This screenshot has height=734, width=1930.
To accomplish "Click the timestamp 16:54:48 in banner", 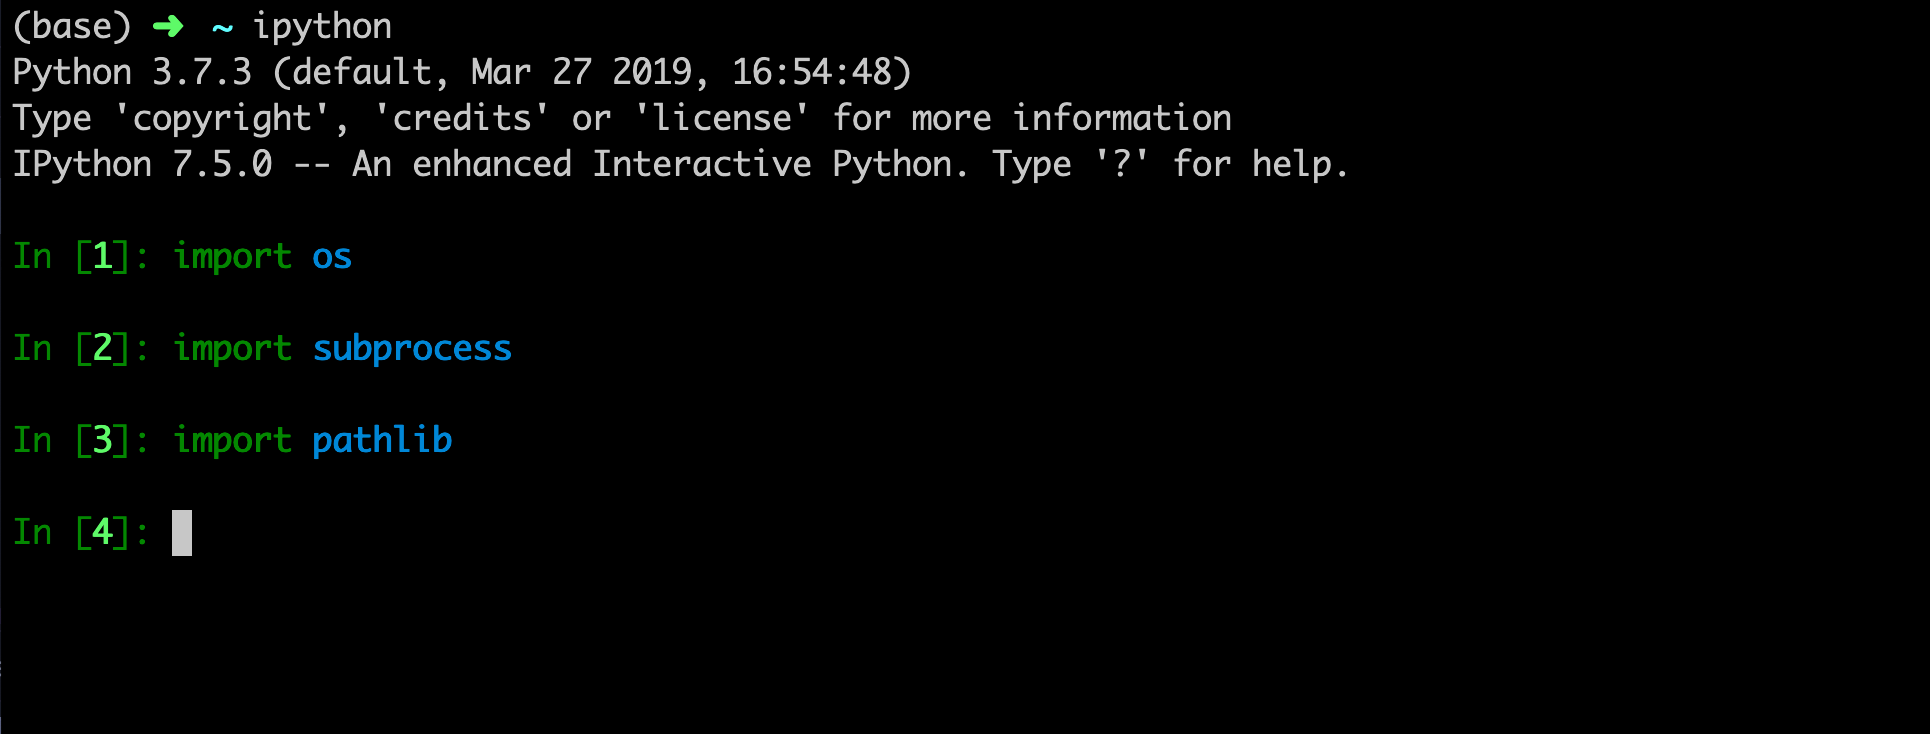I will [812, 73].
